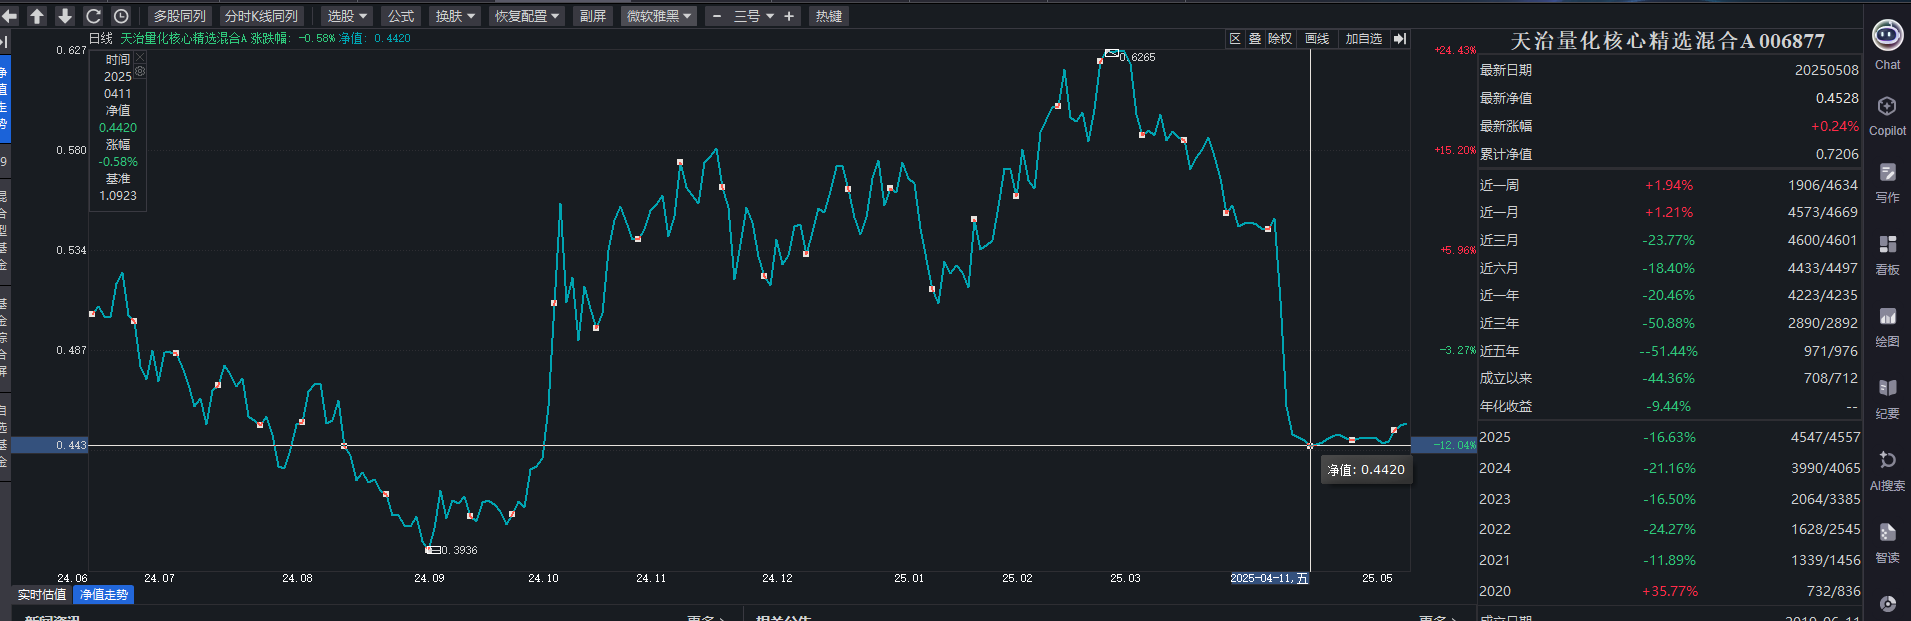This screenshot has width=1911, height=621.
Task: Toggle the 除权 adjustment option
Action: [1279, 39]
